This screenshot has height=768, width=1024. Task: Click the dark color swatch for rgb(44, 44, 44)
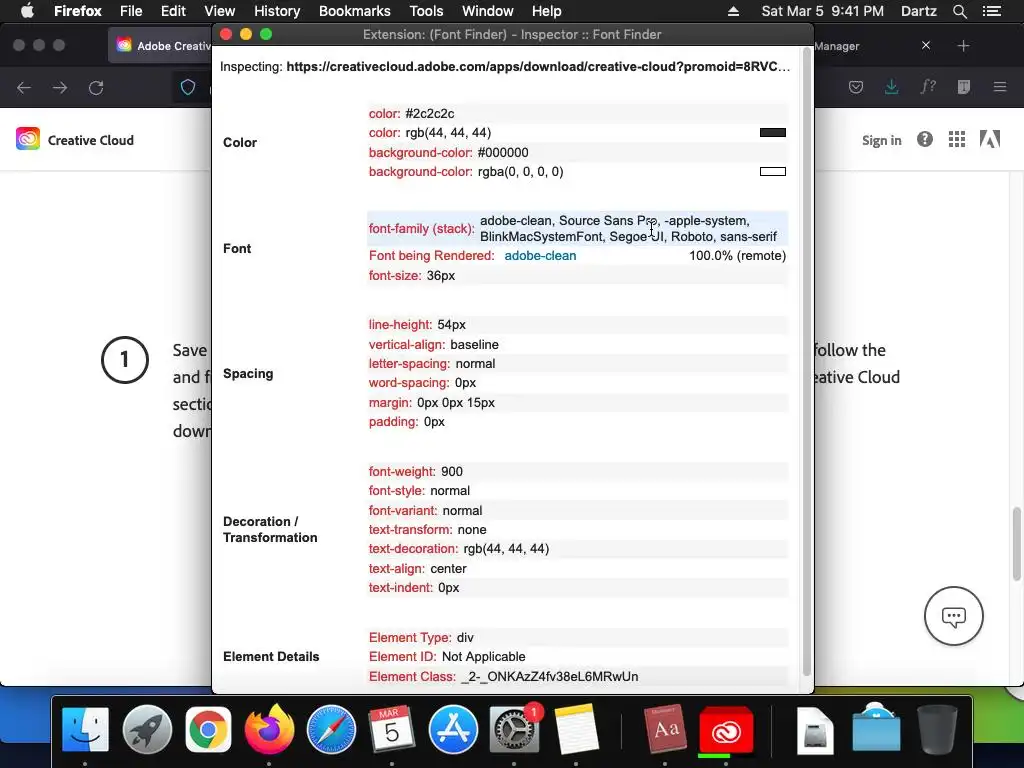[x=773, y=133]
